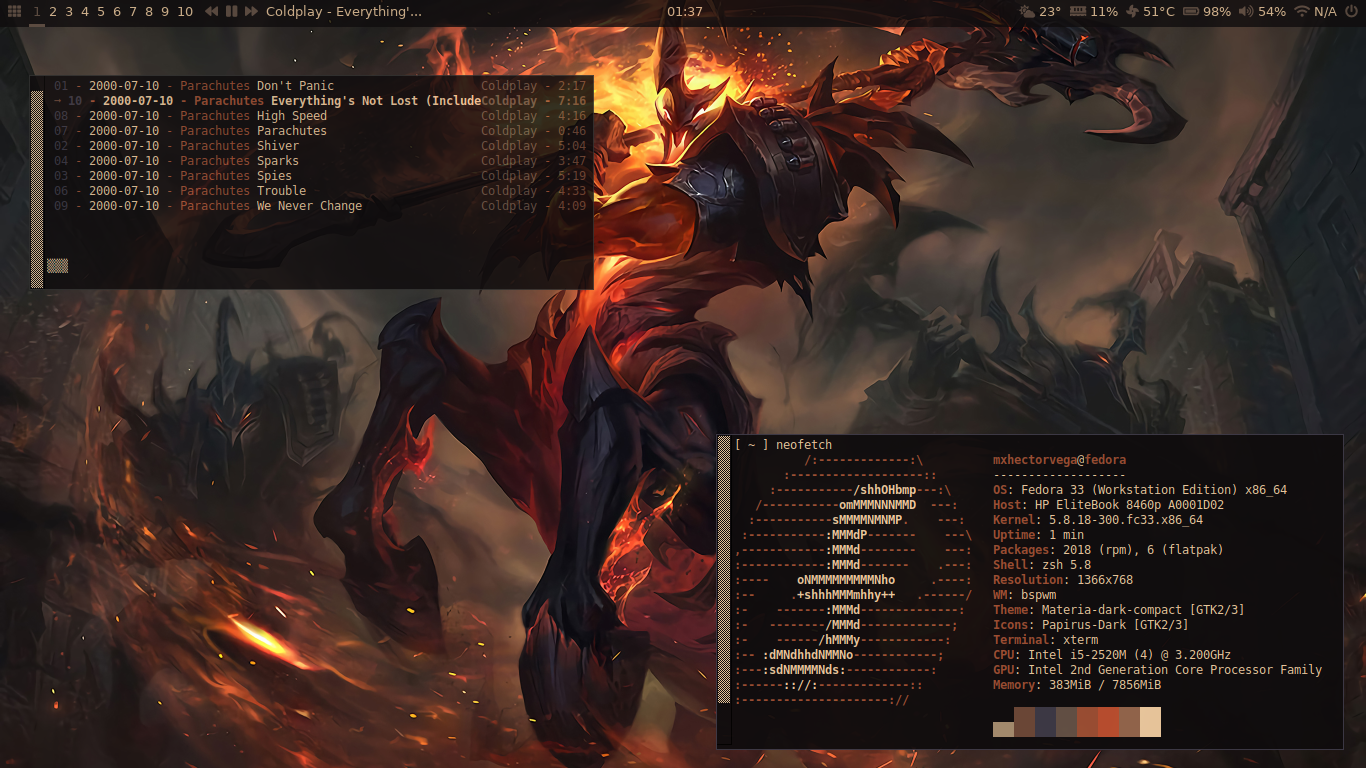Open the power menu icon
The image size is (1366, 768).
[1351, 12]
